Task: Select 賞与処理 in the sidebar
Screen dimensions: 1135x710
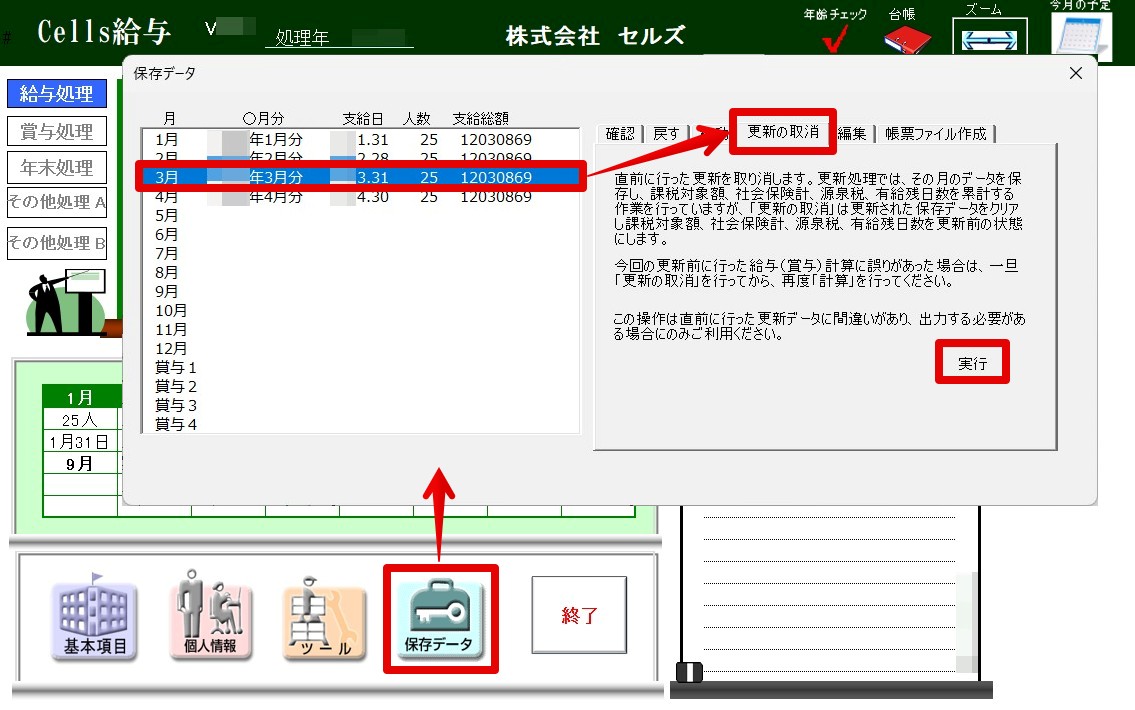Action: tap(56, 131)
